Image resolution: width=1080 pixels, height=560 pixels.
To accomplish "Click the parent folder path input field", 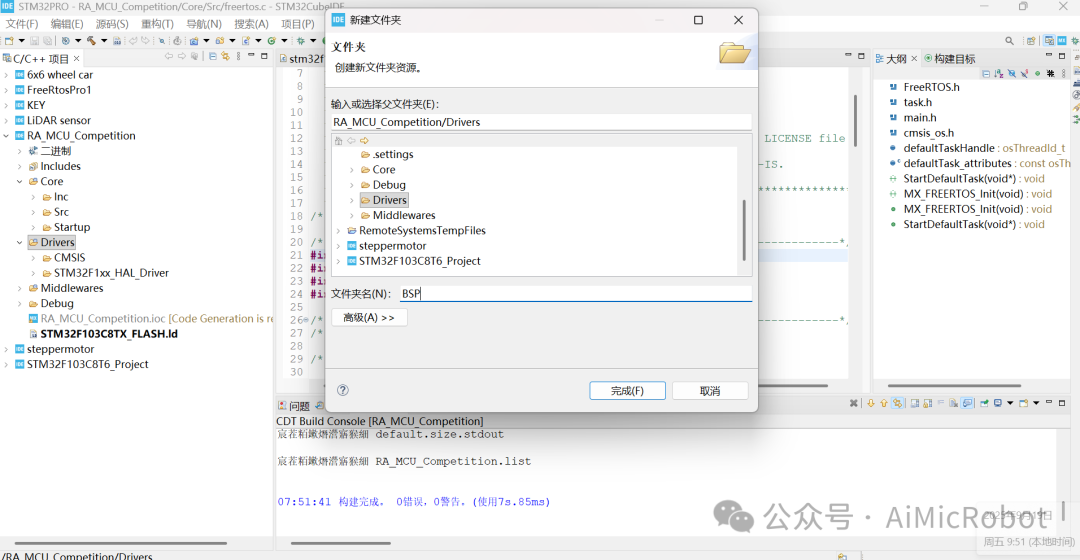I will (x=541, y=122).
